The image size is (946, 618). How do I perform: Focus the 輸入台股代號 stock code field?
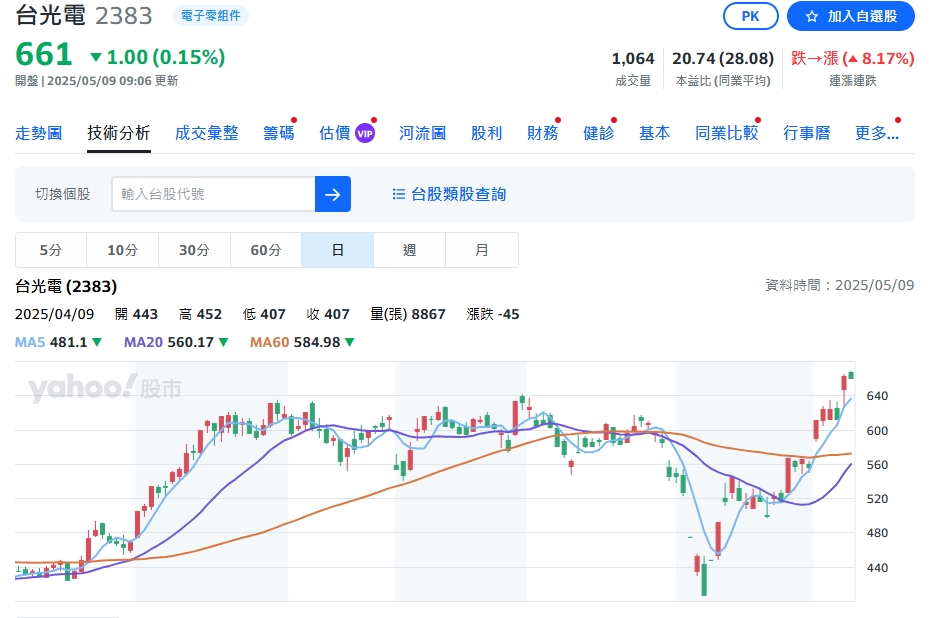tap(214, 194)
